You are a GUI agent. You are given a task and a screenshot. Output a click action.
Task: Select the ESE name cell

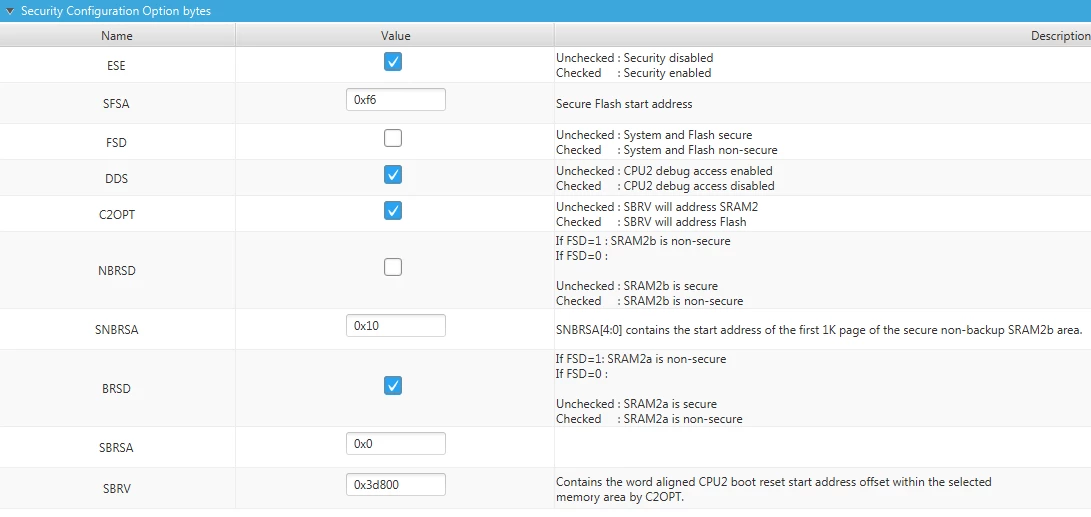117,65
